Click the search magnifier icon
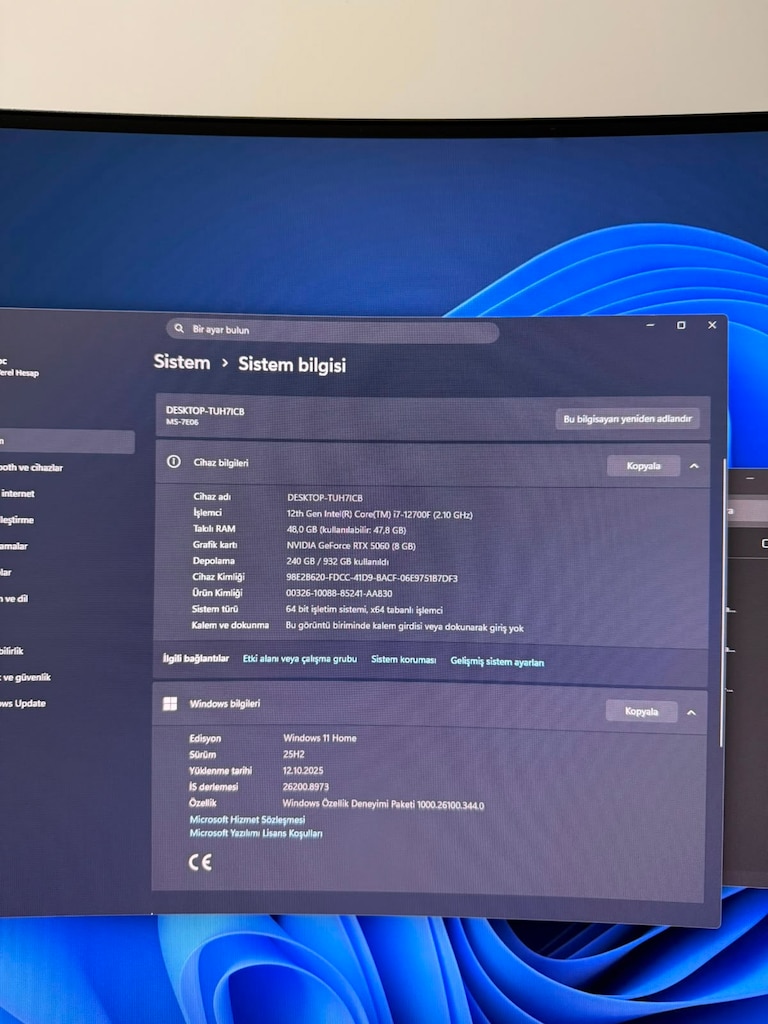Screen dimensions: 768x1024 [x=179, y=328]
